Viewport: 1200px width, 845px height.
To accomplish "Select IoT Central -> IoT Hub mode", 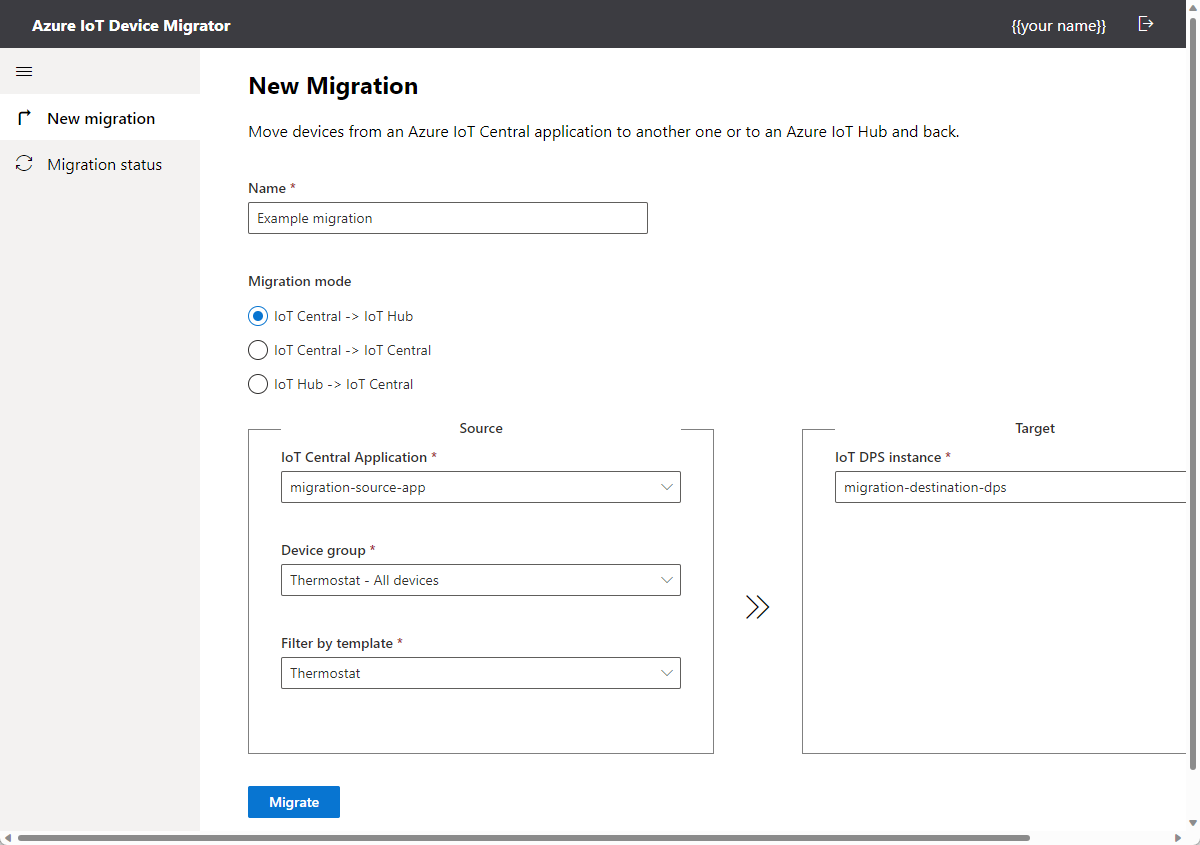I will (x=257, y=316).
